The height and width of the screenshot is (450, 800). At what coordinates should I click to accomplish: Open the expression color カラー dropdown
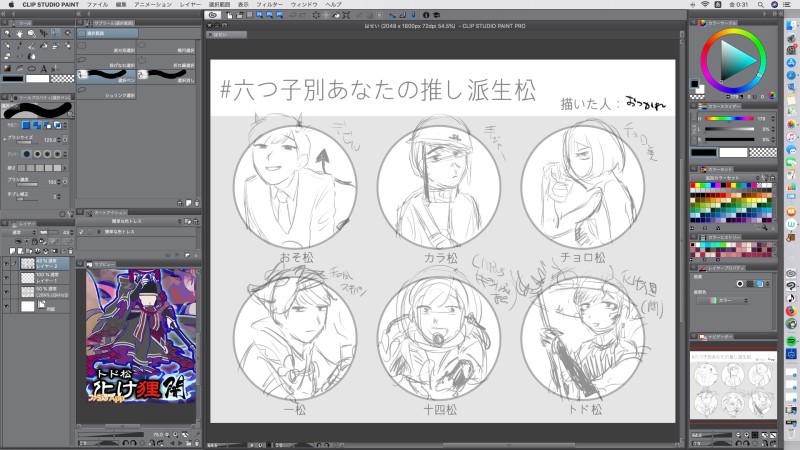tap(724, 301)
